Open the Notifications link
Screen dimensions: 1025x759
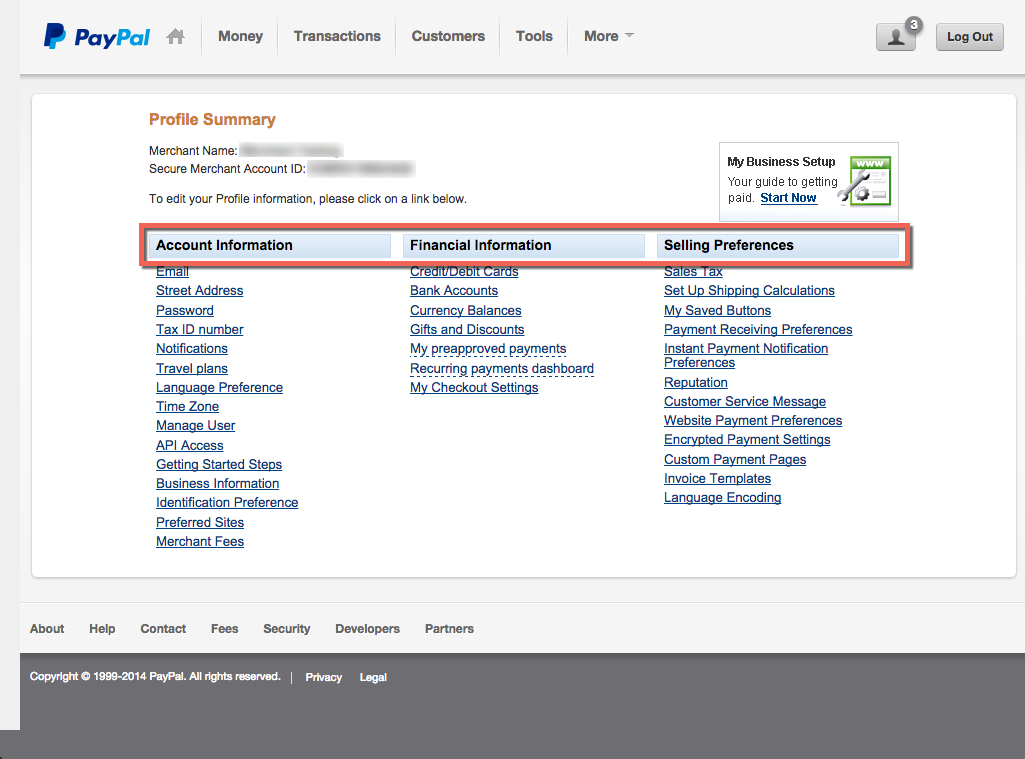[192, 348]
